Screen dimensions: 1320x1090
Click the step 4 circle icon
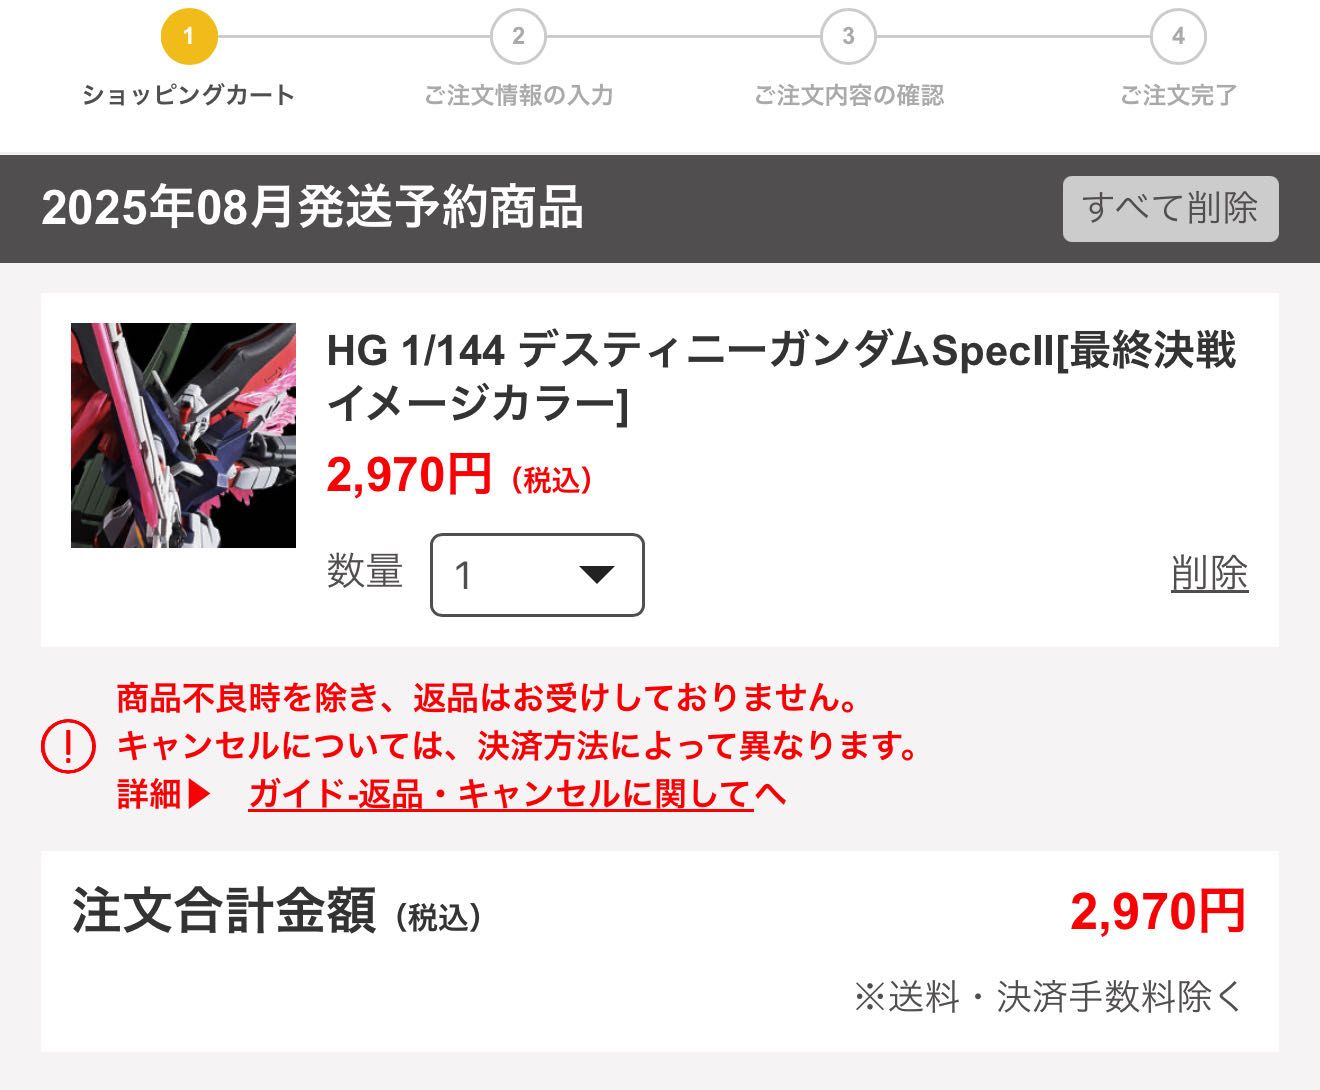[x=1178, y=37]
